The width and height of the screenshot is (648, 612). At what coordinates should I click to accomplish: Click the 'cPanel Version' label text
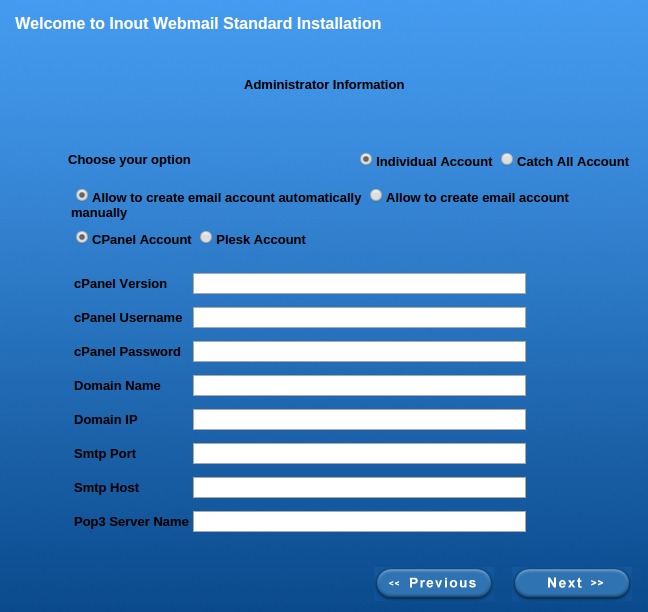pos(120,284)
